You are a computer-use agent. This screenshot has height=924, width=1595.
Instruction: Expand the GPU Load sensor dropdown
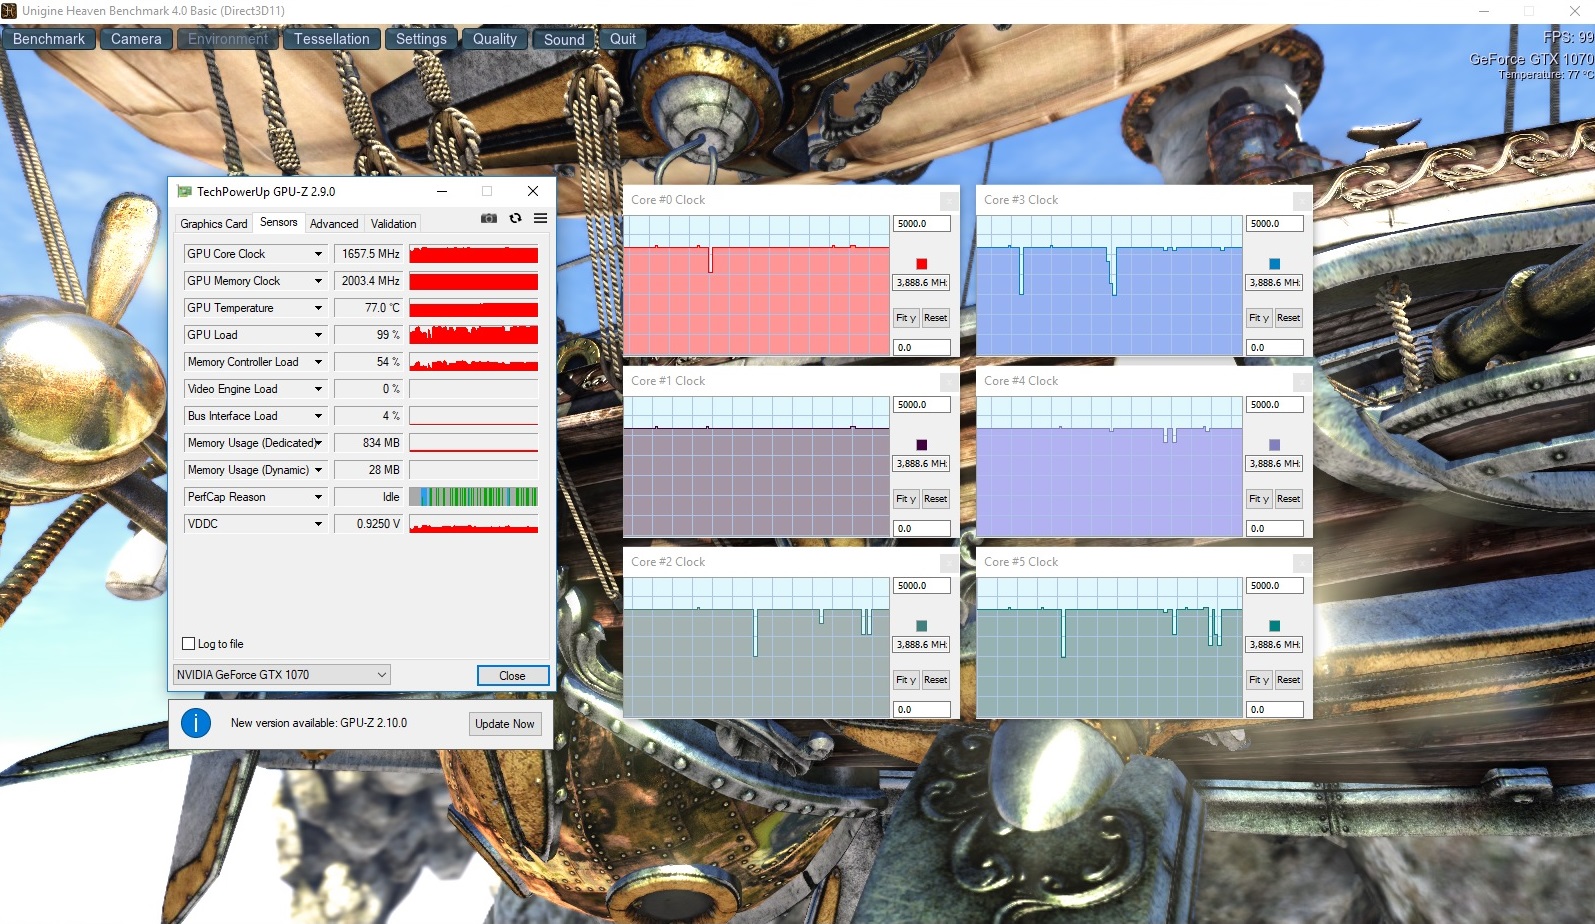tap(318, 335)
